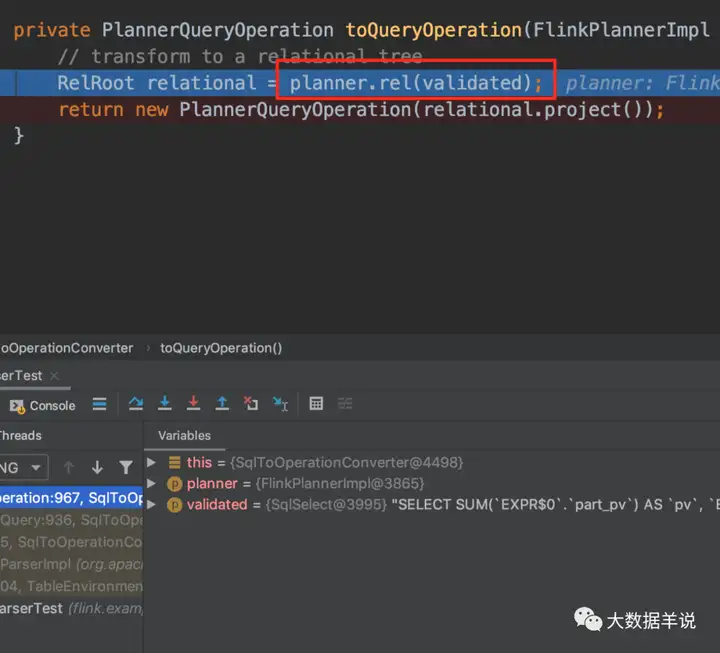Image resolution: width=720 pixels, height=653 pixels.
Task: Select the SqlToOperationCo stack frame row
Action: [x=71, y=542]
